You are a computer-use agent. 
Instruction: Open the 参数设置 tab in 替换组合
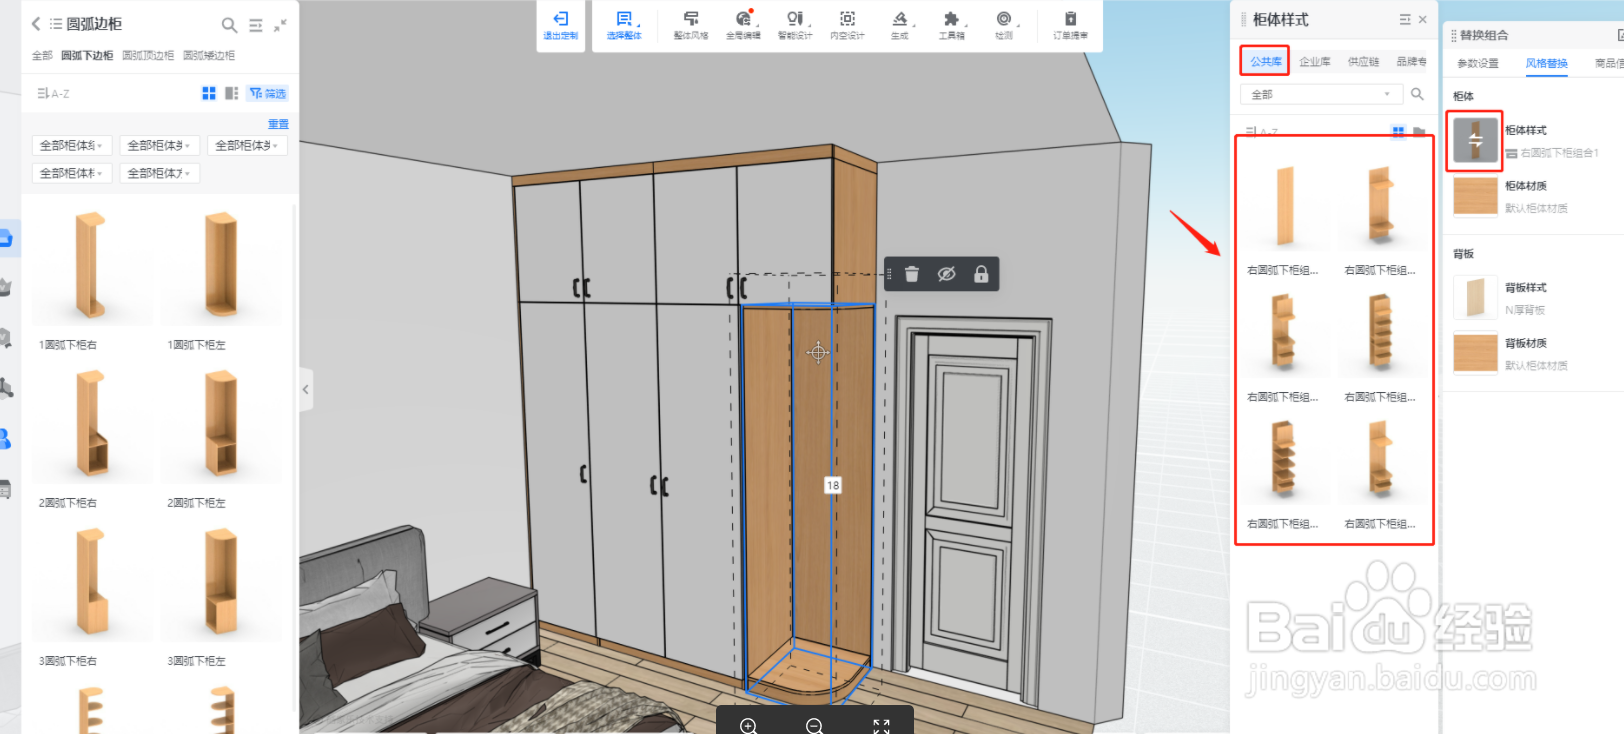(1478, 63)
